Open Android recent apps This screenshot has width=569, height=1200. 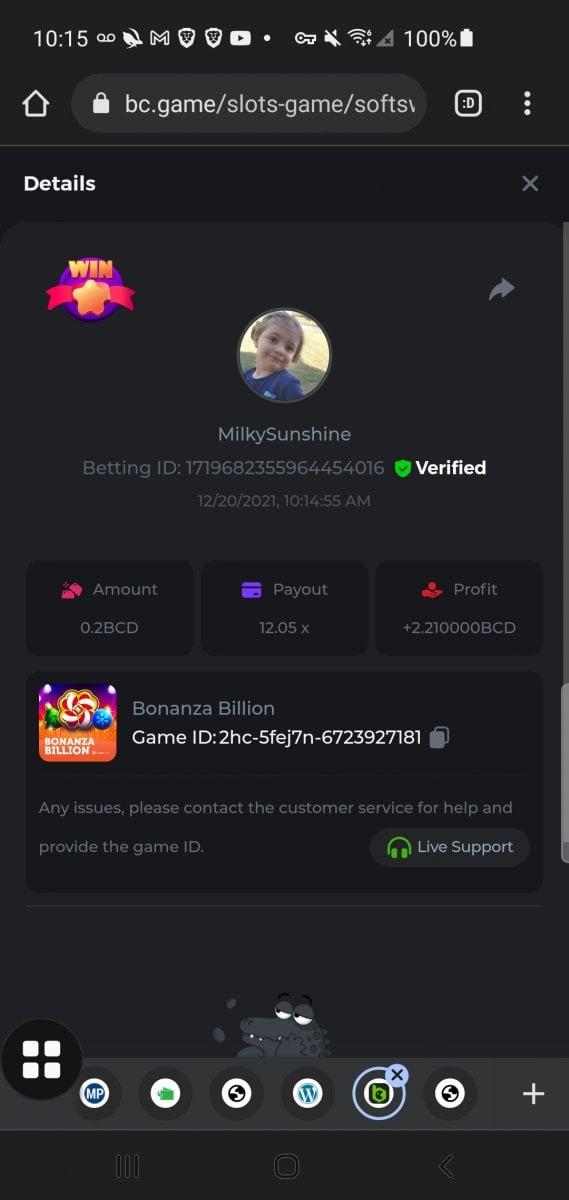[127, 1166]
